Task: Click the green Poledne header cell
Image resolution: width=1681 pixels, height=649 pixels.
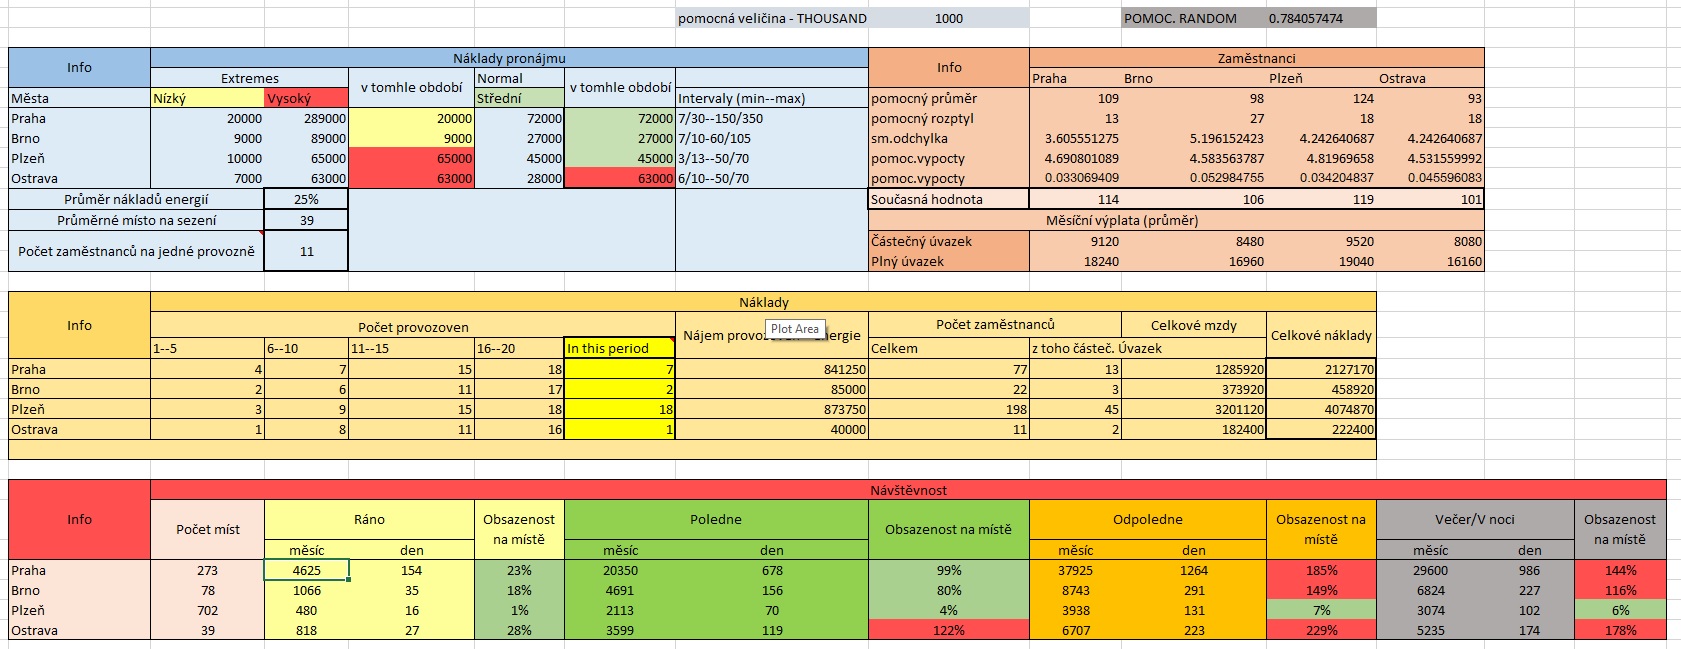Action: tap(716, 519)
